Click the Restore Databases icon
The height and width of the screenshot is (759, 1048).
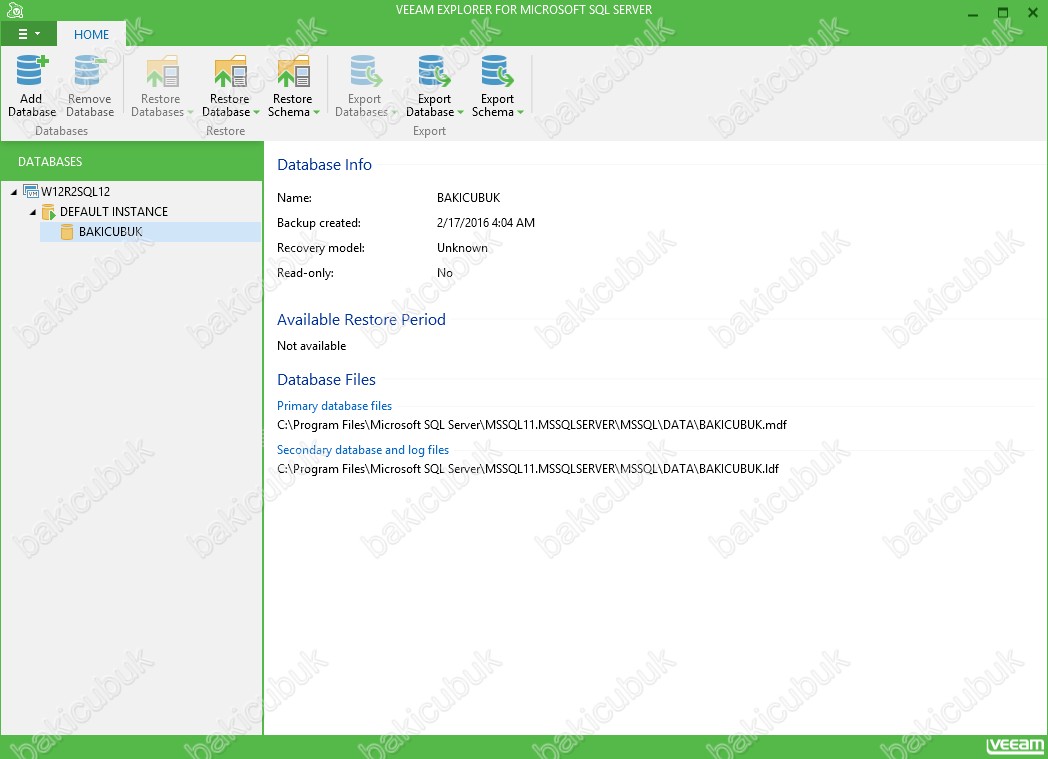pos(162,71)
